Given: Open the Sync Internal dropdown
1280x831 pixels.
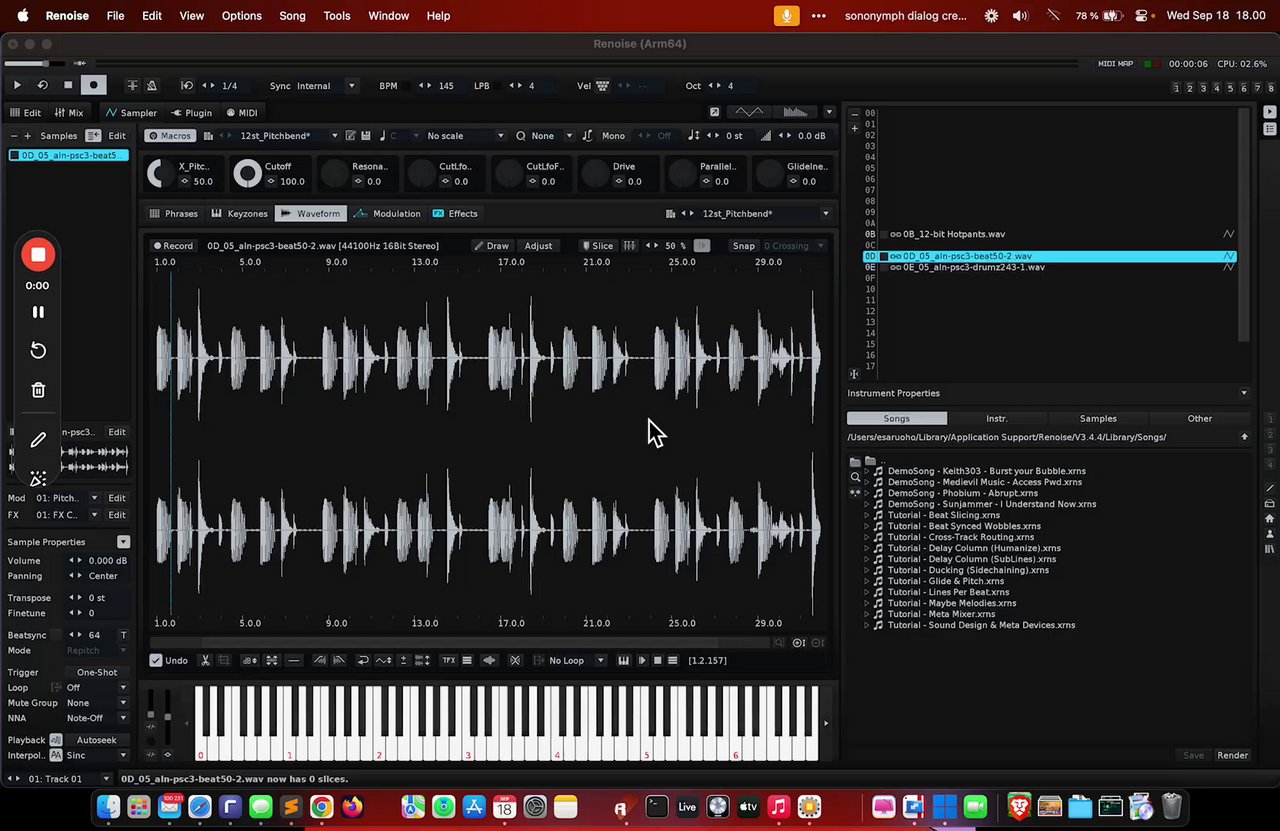Looking at the screenshot, I should coord(312,86).
